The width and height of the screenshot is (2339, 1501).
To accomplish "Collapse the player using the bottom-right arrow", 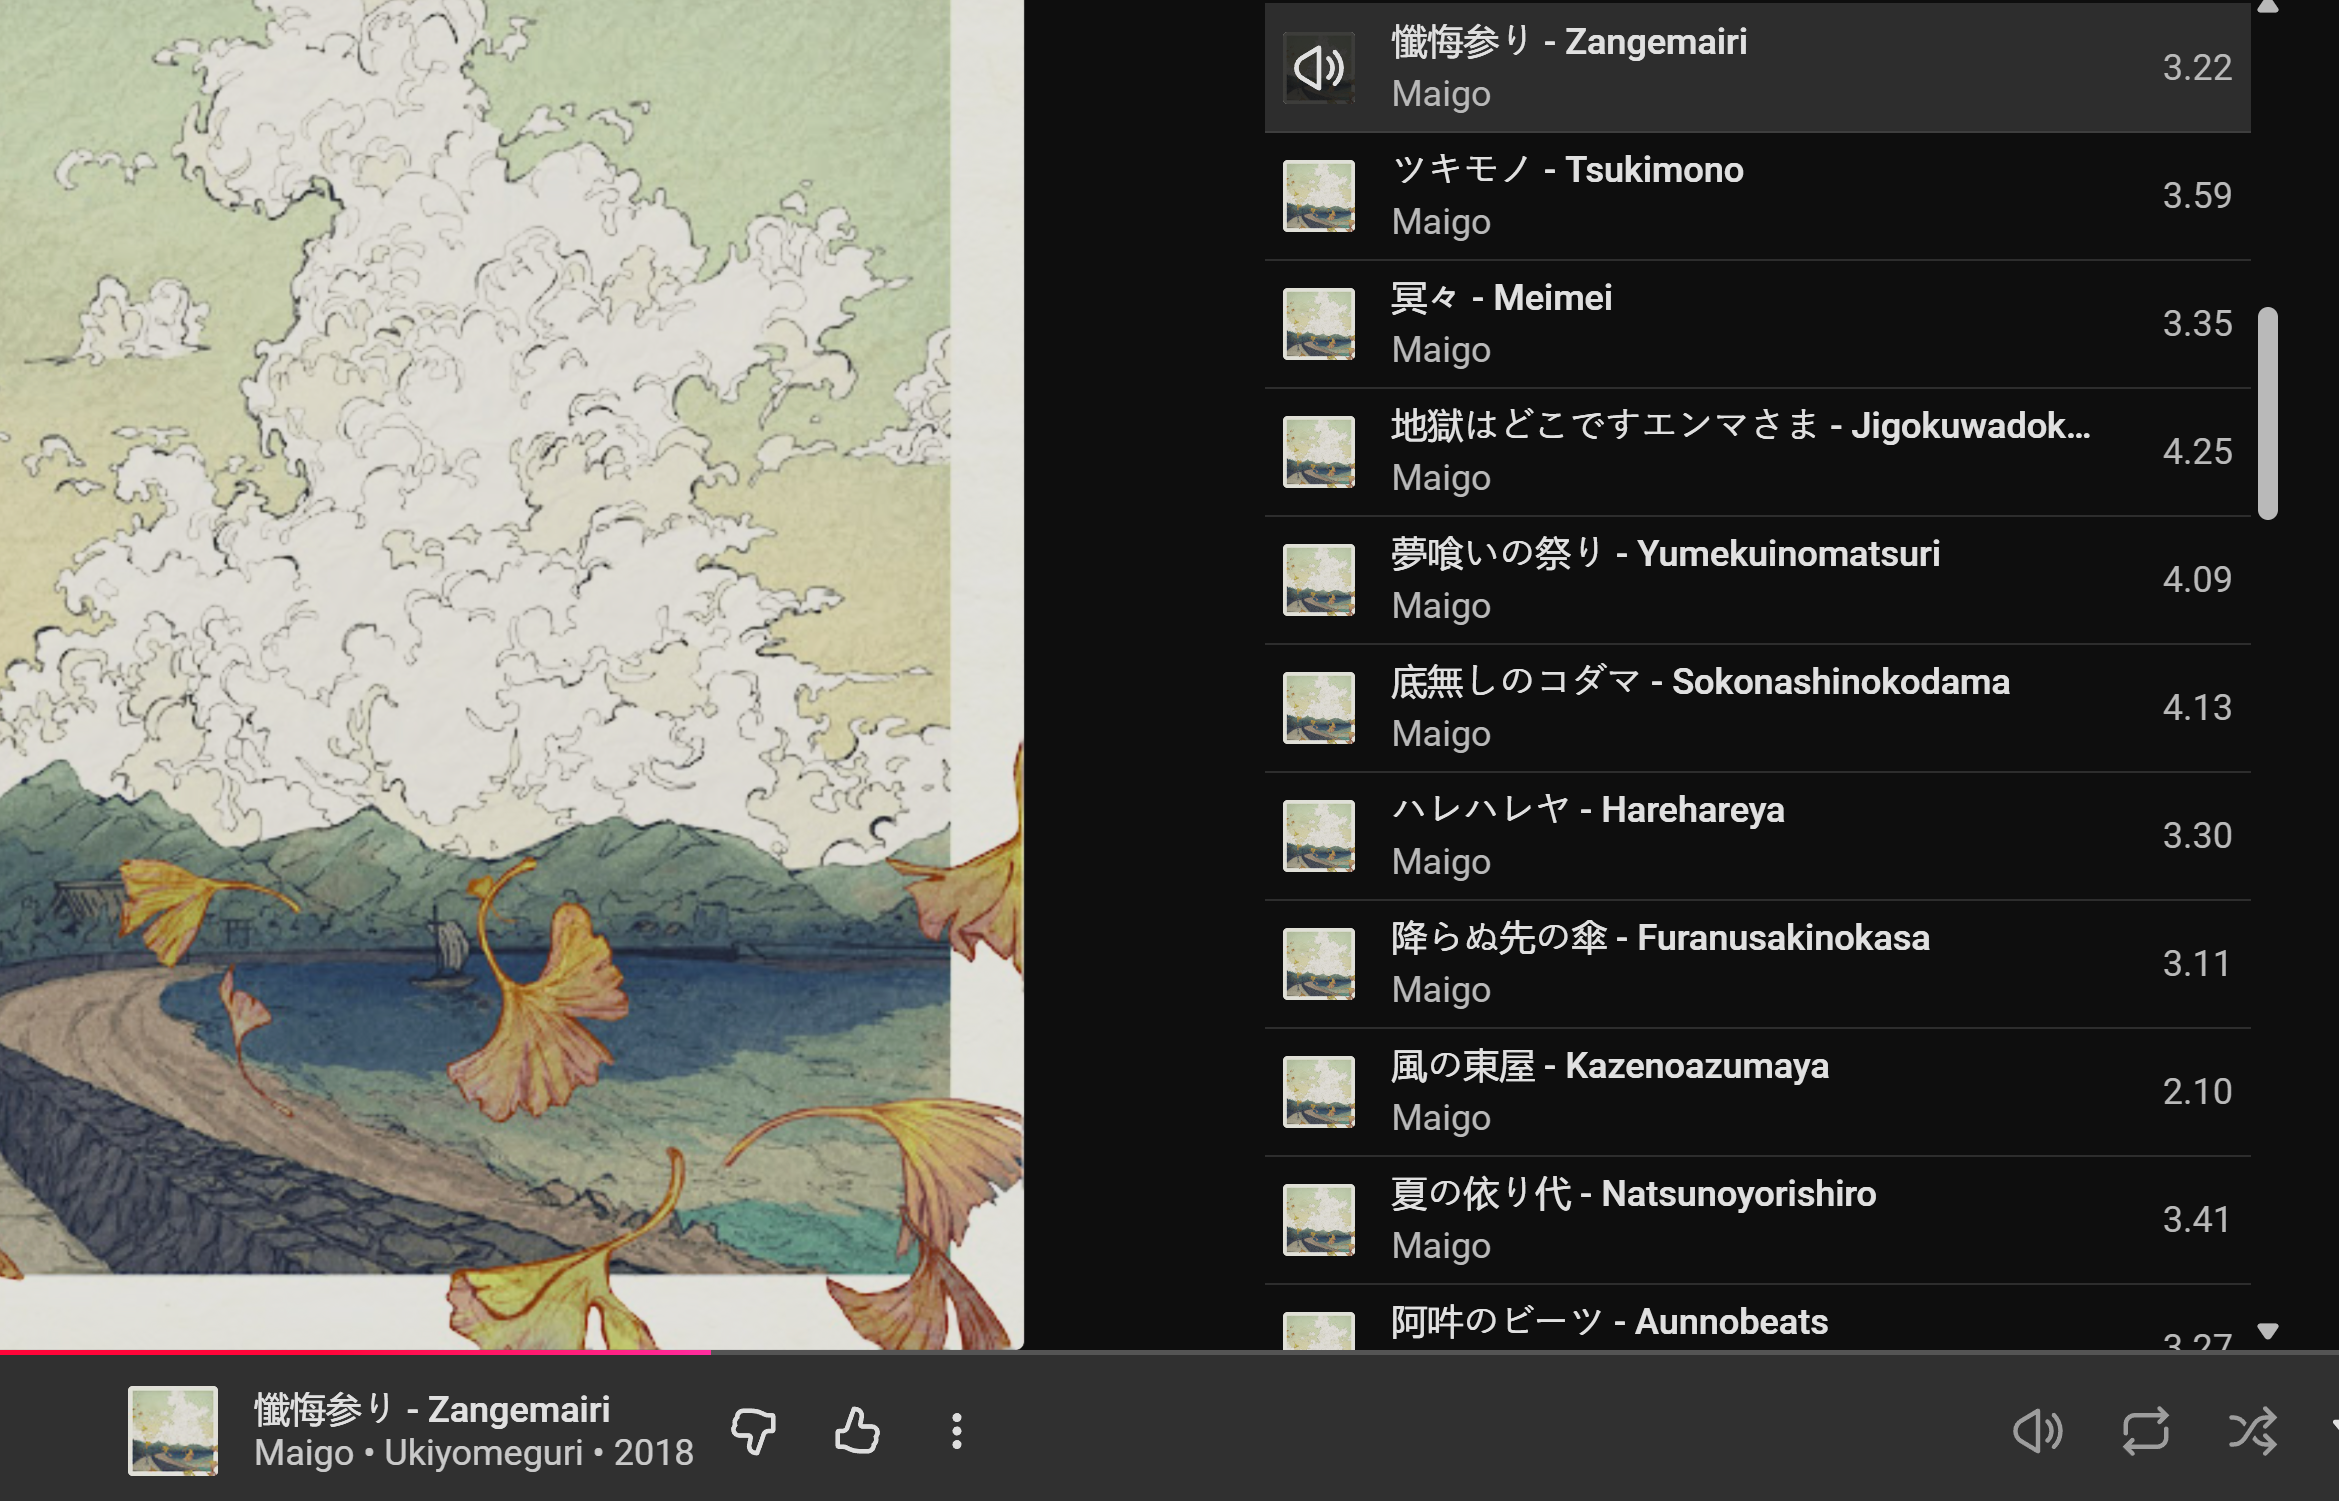I will pyautogui.click(x=2333, y=1424).
